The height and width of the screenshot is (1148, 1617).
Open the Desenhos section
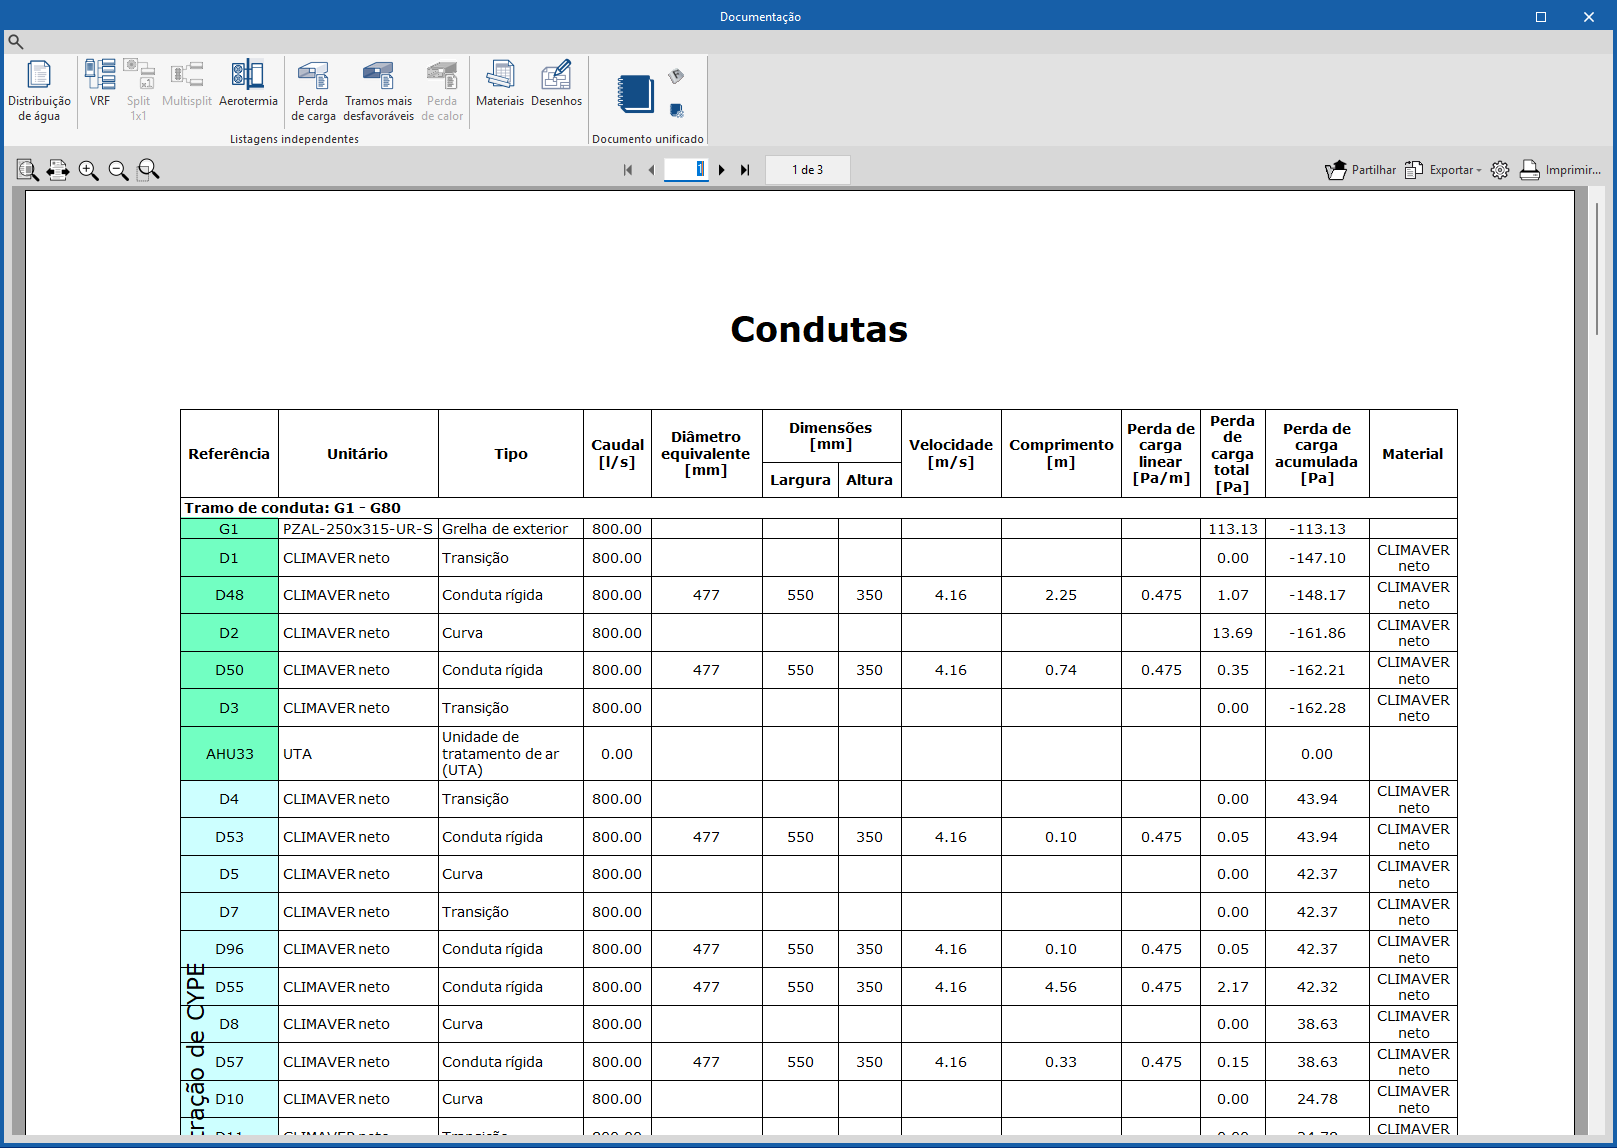click(x=556, y=83)
